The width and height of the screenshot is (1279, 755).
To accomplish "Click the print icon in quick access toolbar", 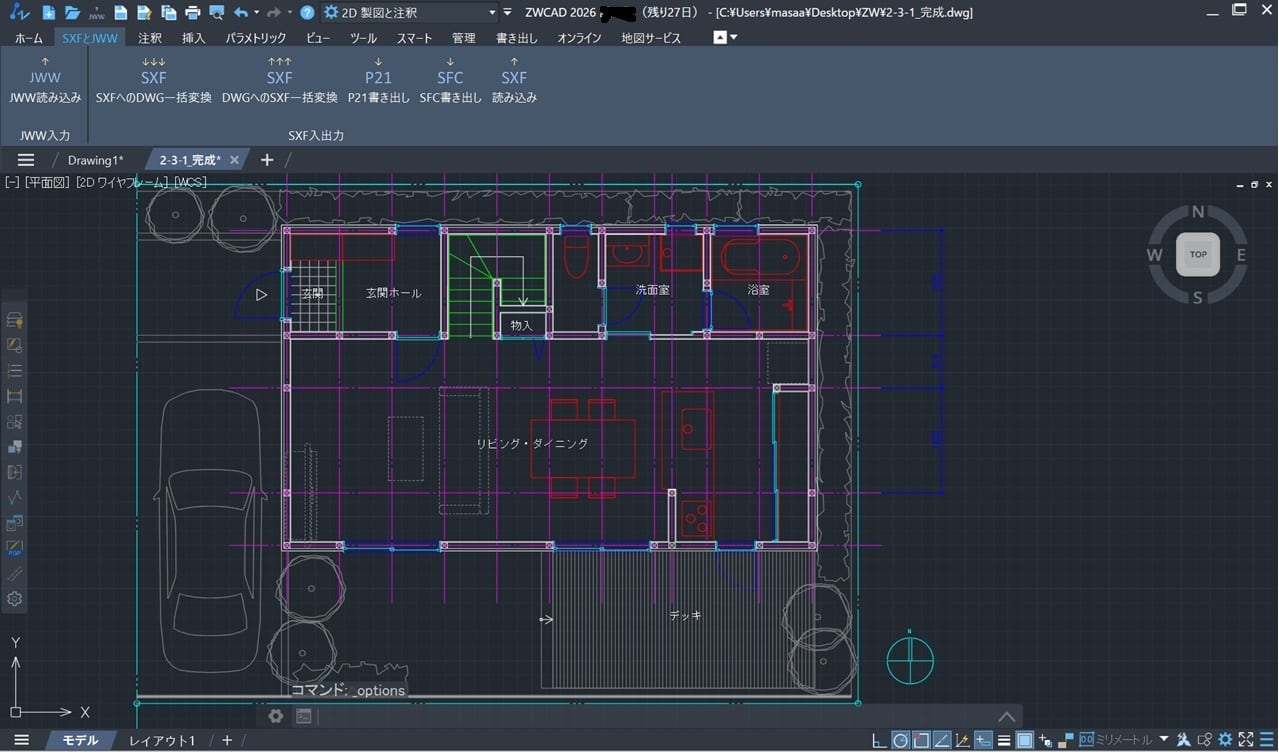I will (193, 13).
